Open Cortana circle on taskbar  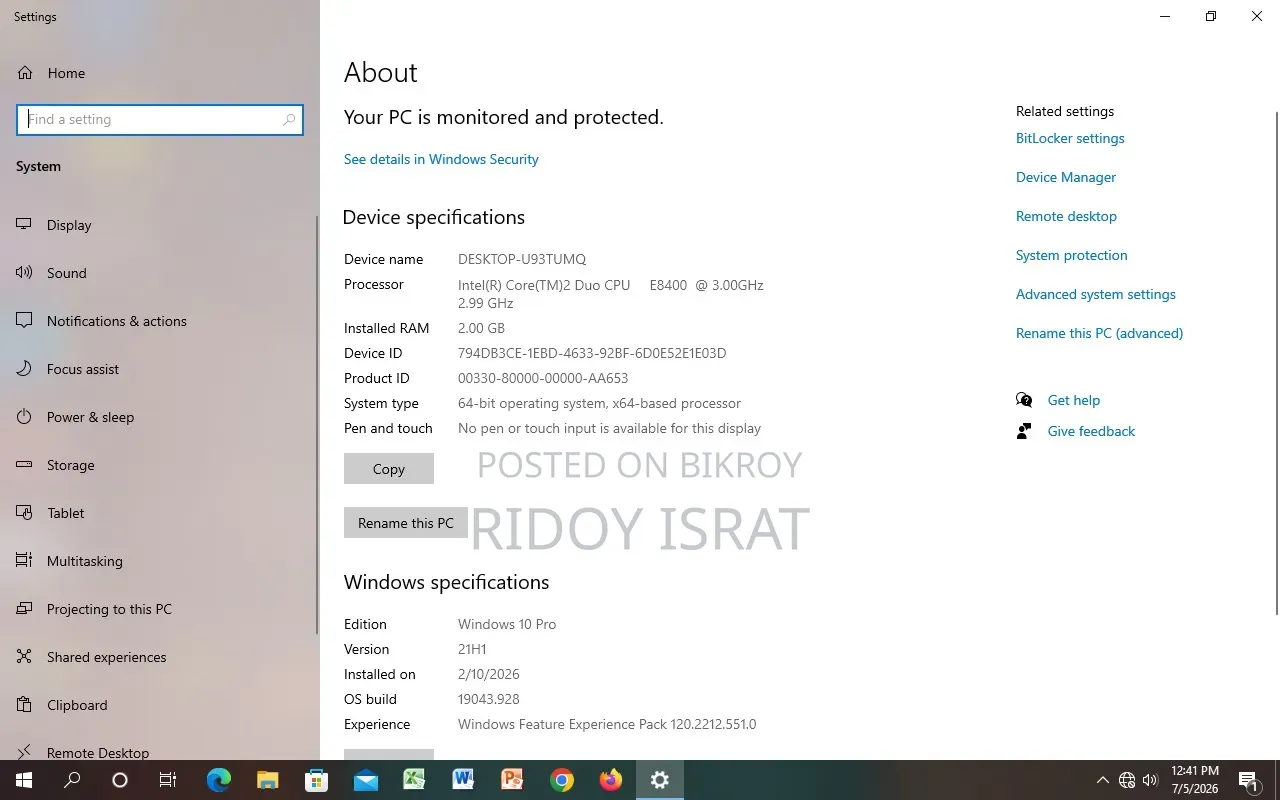[120, 780]
